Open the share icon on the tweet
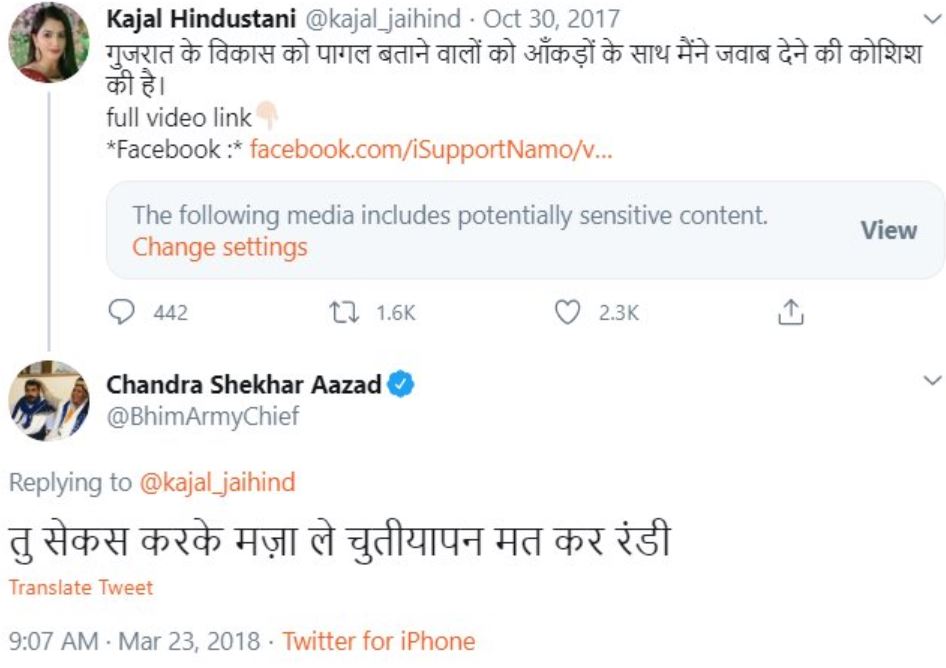The image size is (946, 668). 790,313
